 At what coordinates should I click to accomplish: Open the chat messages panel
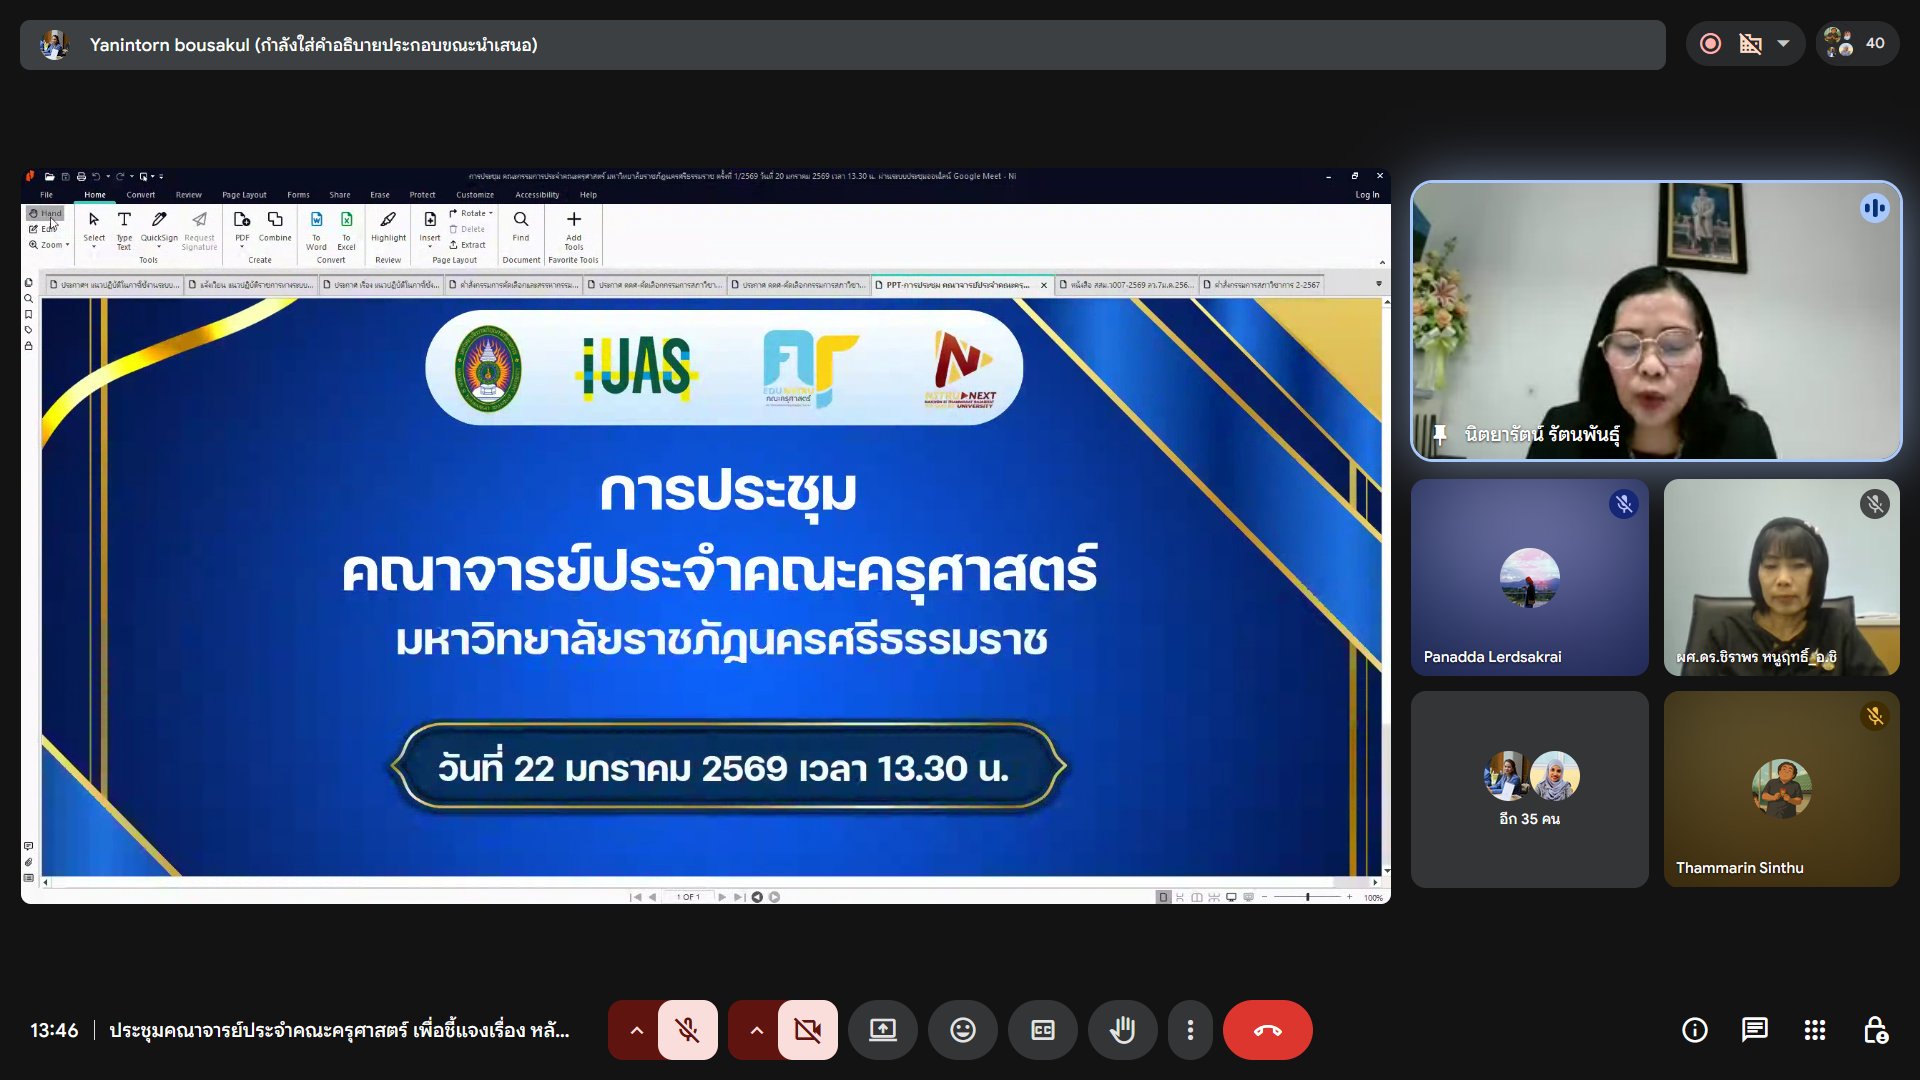pos(1754,1030)
